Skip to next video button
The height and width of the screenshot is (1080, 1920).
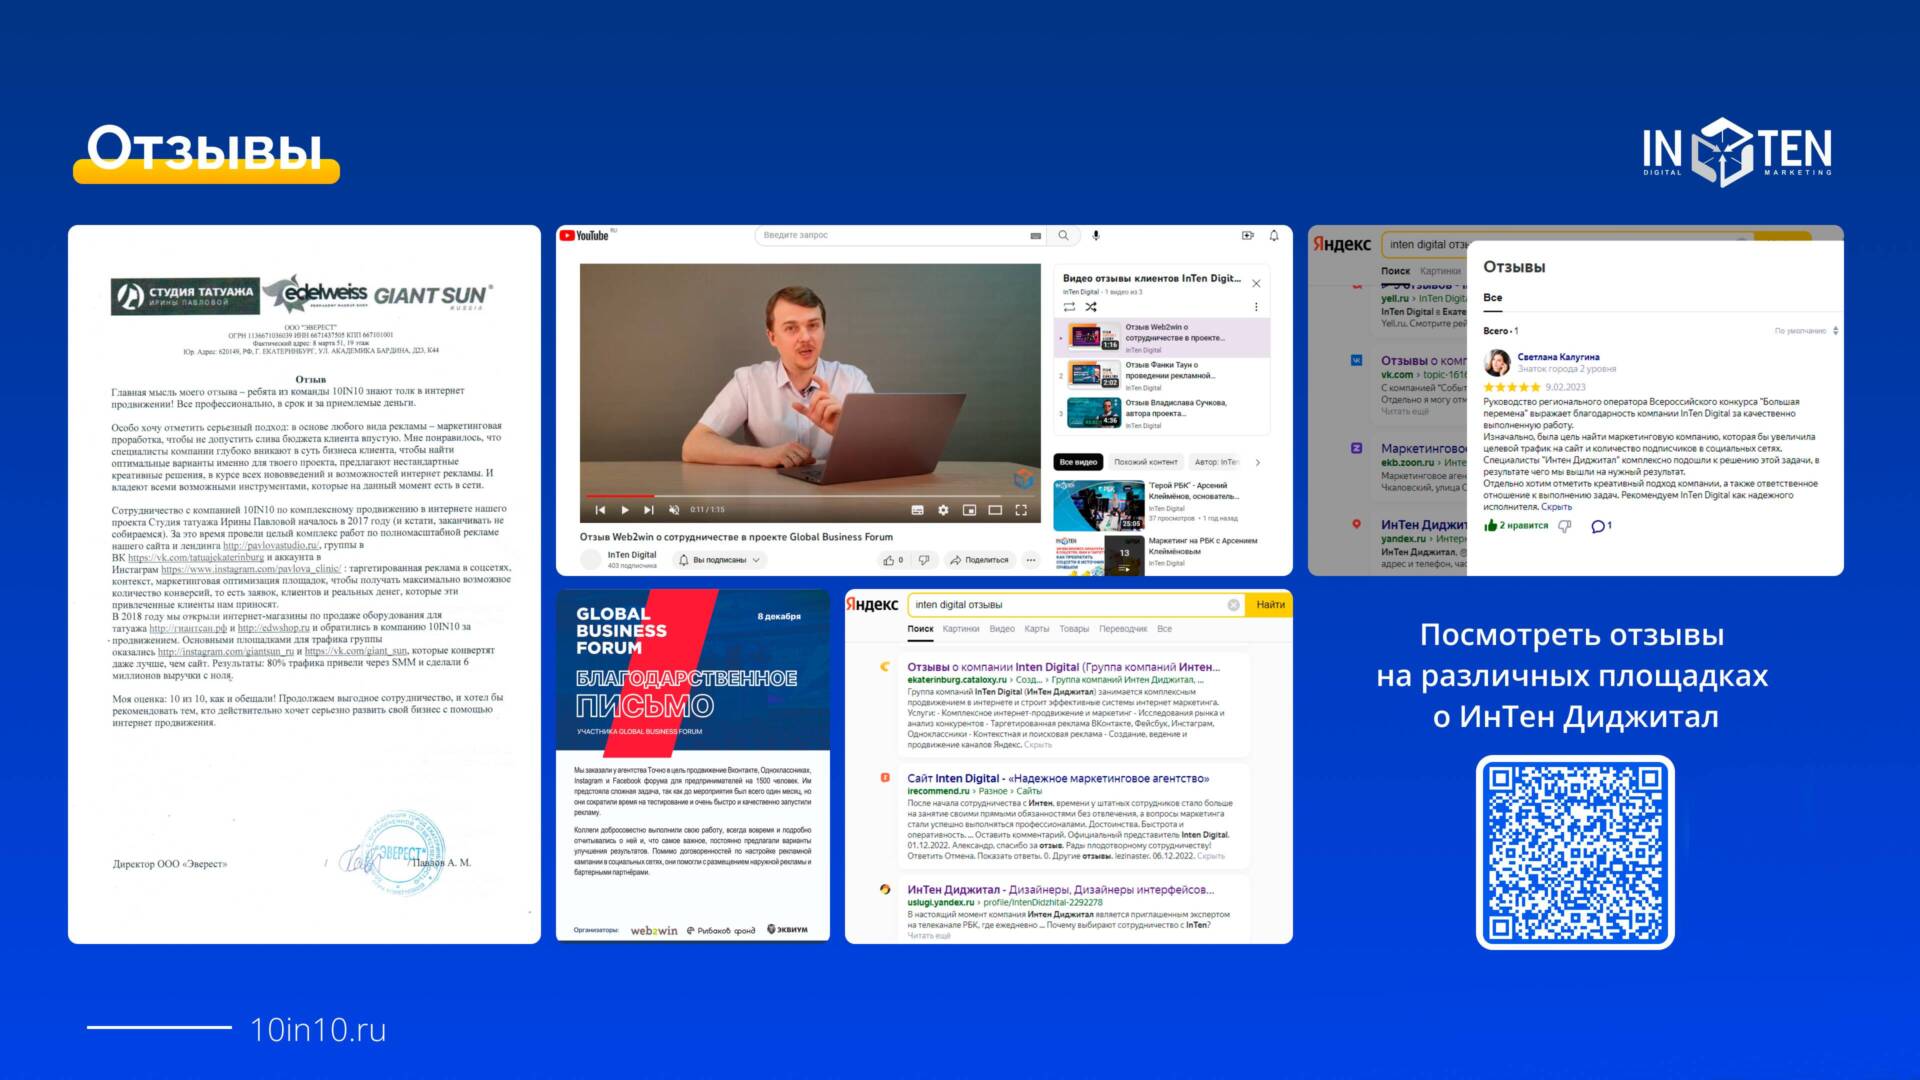pos(648,510)
